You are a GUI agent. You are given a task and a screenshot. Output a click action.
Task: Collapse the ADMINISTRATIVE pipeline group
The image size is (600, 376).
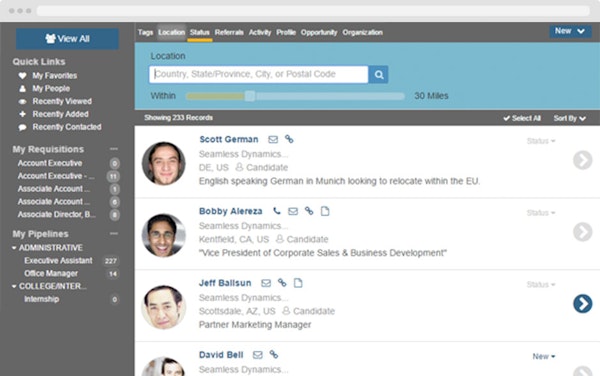click(x=14, y=248)
